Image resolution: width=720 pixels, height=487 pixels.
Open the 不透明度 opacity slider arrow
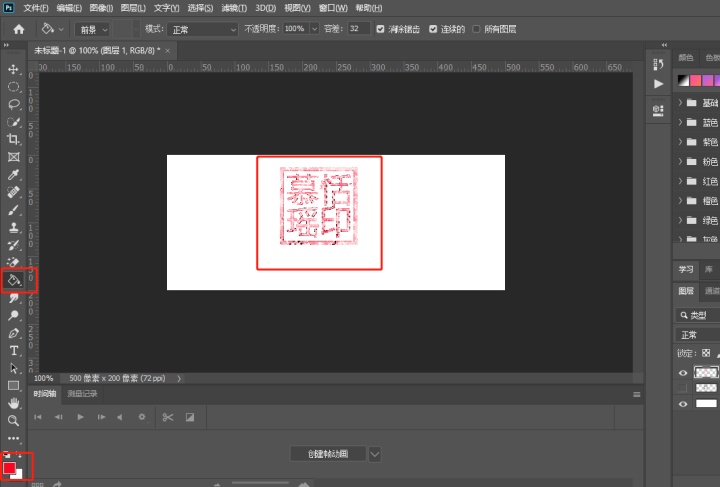pyautogui.click(x=315, y=29)
